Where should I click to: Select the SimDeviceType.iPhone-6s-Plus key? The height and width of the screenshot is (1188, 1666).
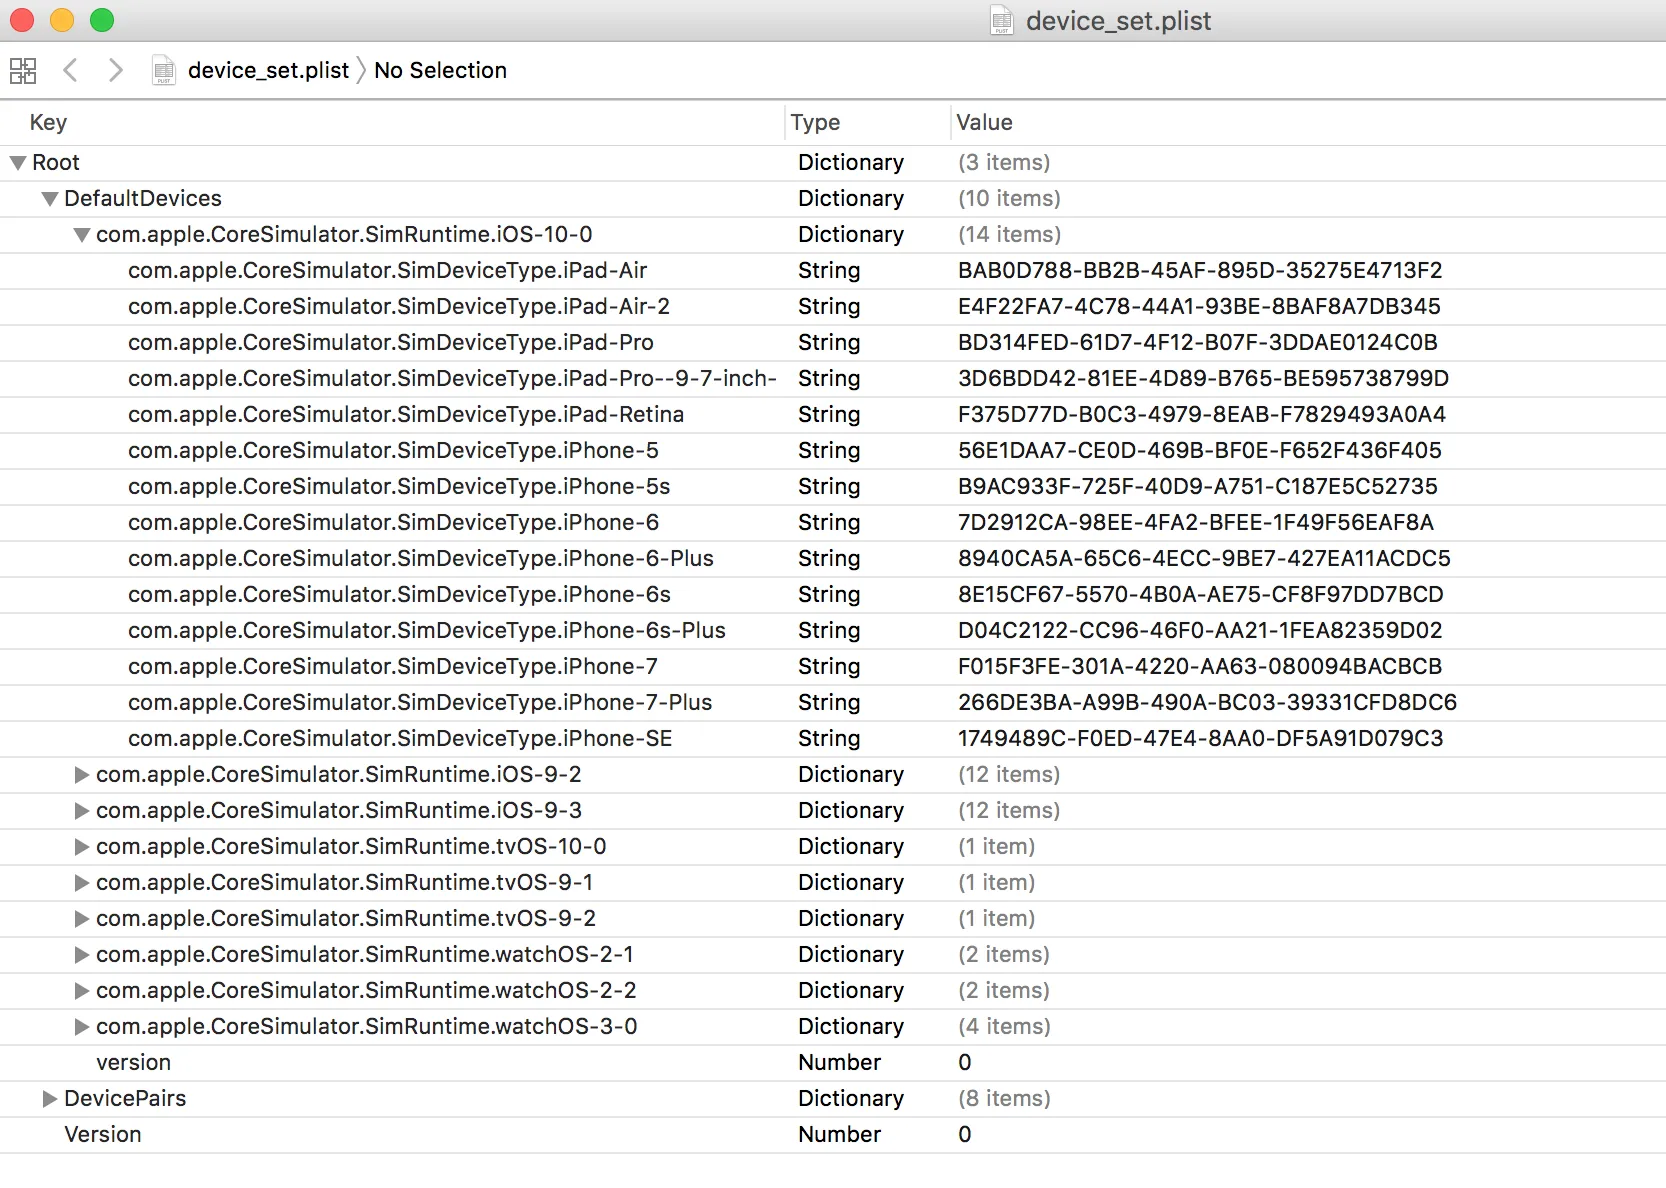(427, 630)
